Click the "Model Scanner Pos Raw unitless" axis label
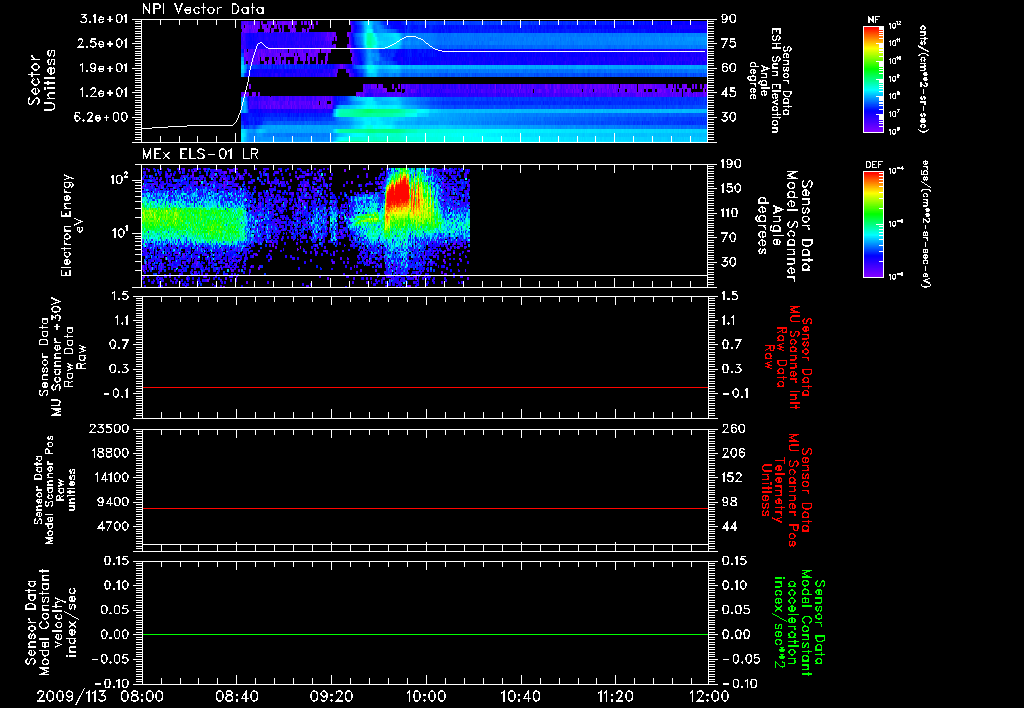This screenshot has width=1024, height=708. [x=55, y=490]
